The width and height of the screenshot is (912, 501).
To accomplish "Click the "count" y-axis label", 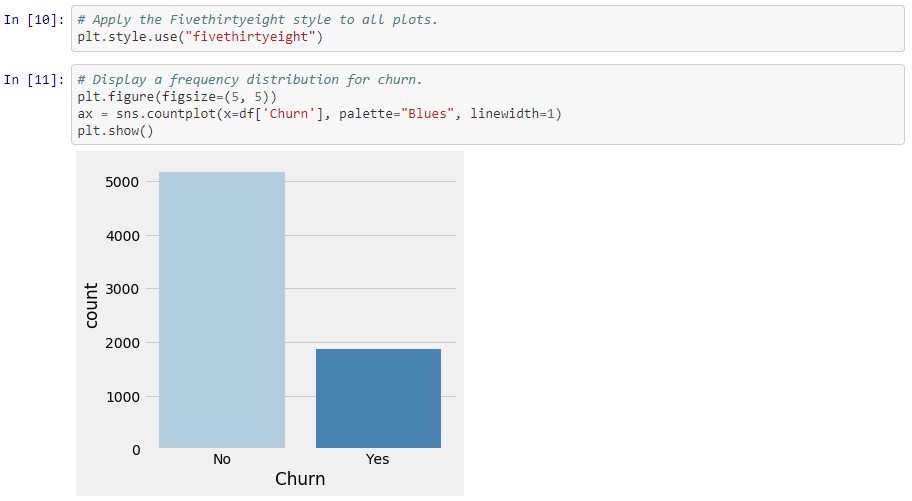I will pyautogui.click(x=92, y=306).
